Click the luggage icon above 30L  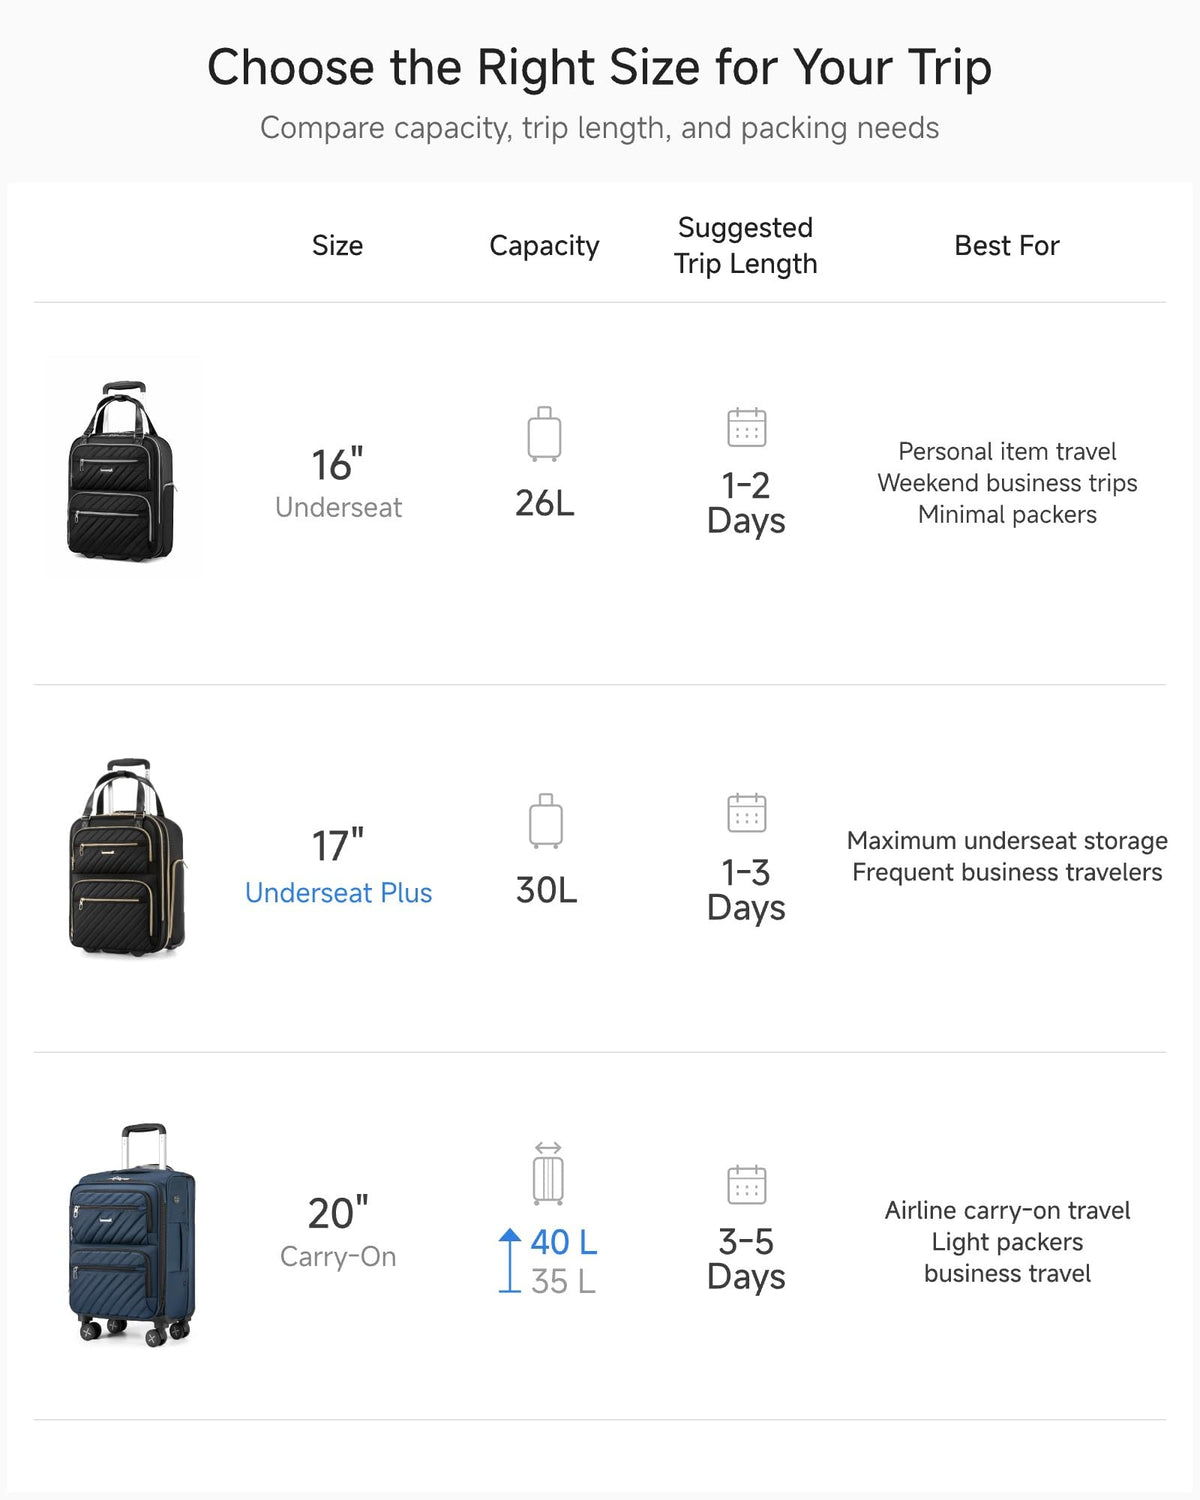tap(546, 821)
